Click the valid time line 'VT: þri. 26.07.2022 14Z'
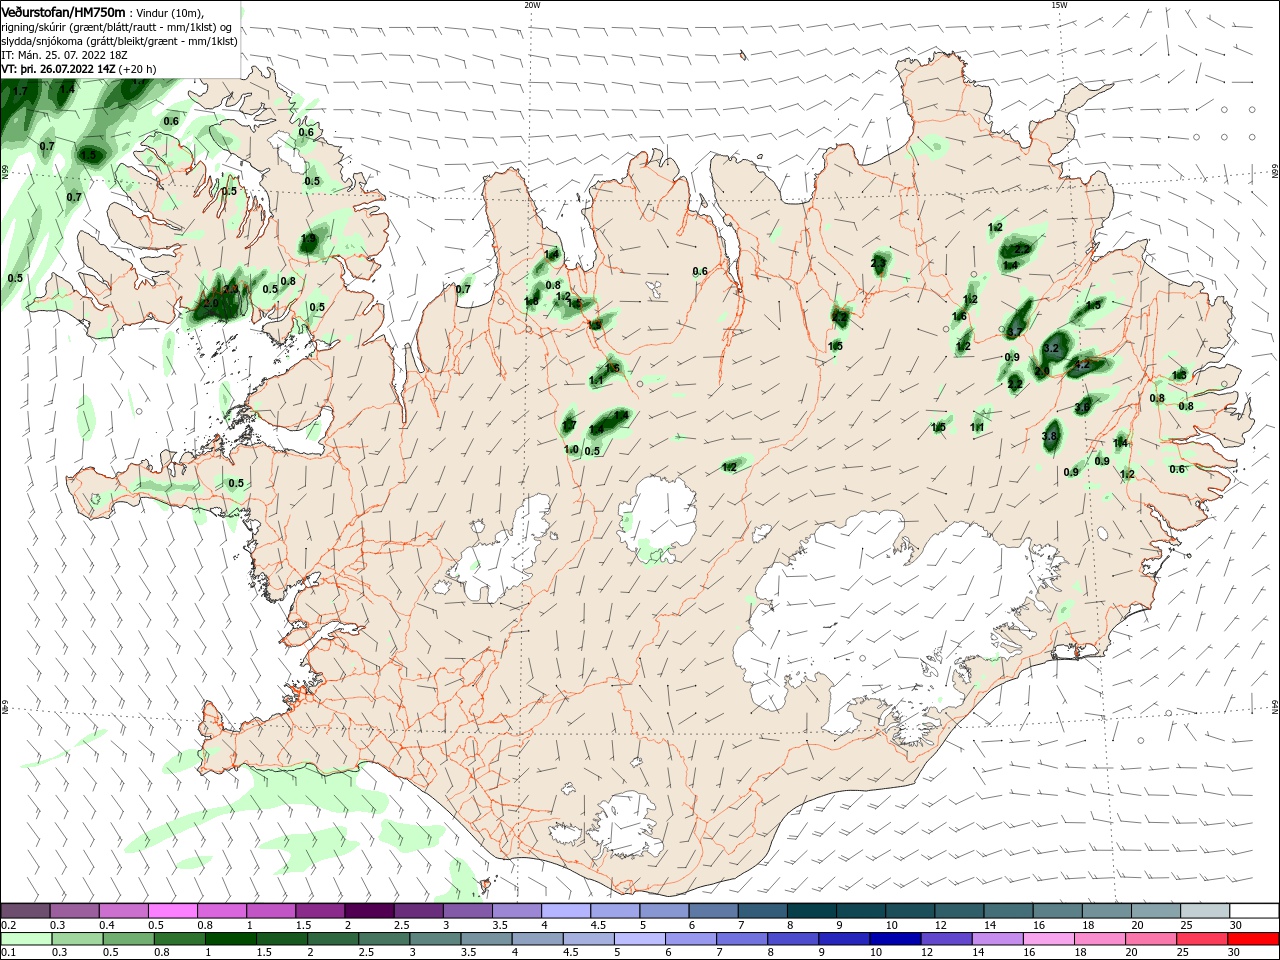 point(58,69)
